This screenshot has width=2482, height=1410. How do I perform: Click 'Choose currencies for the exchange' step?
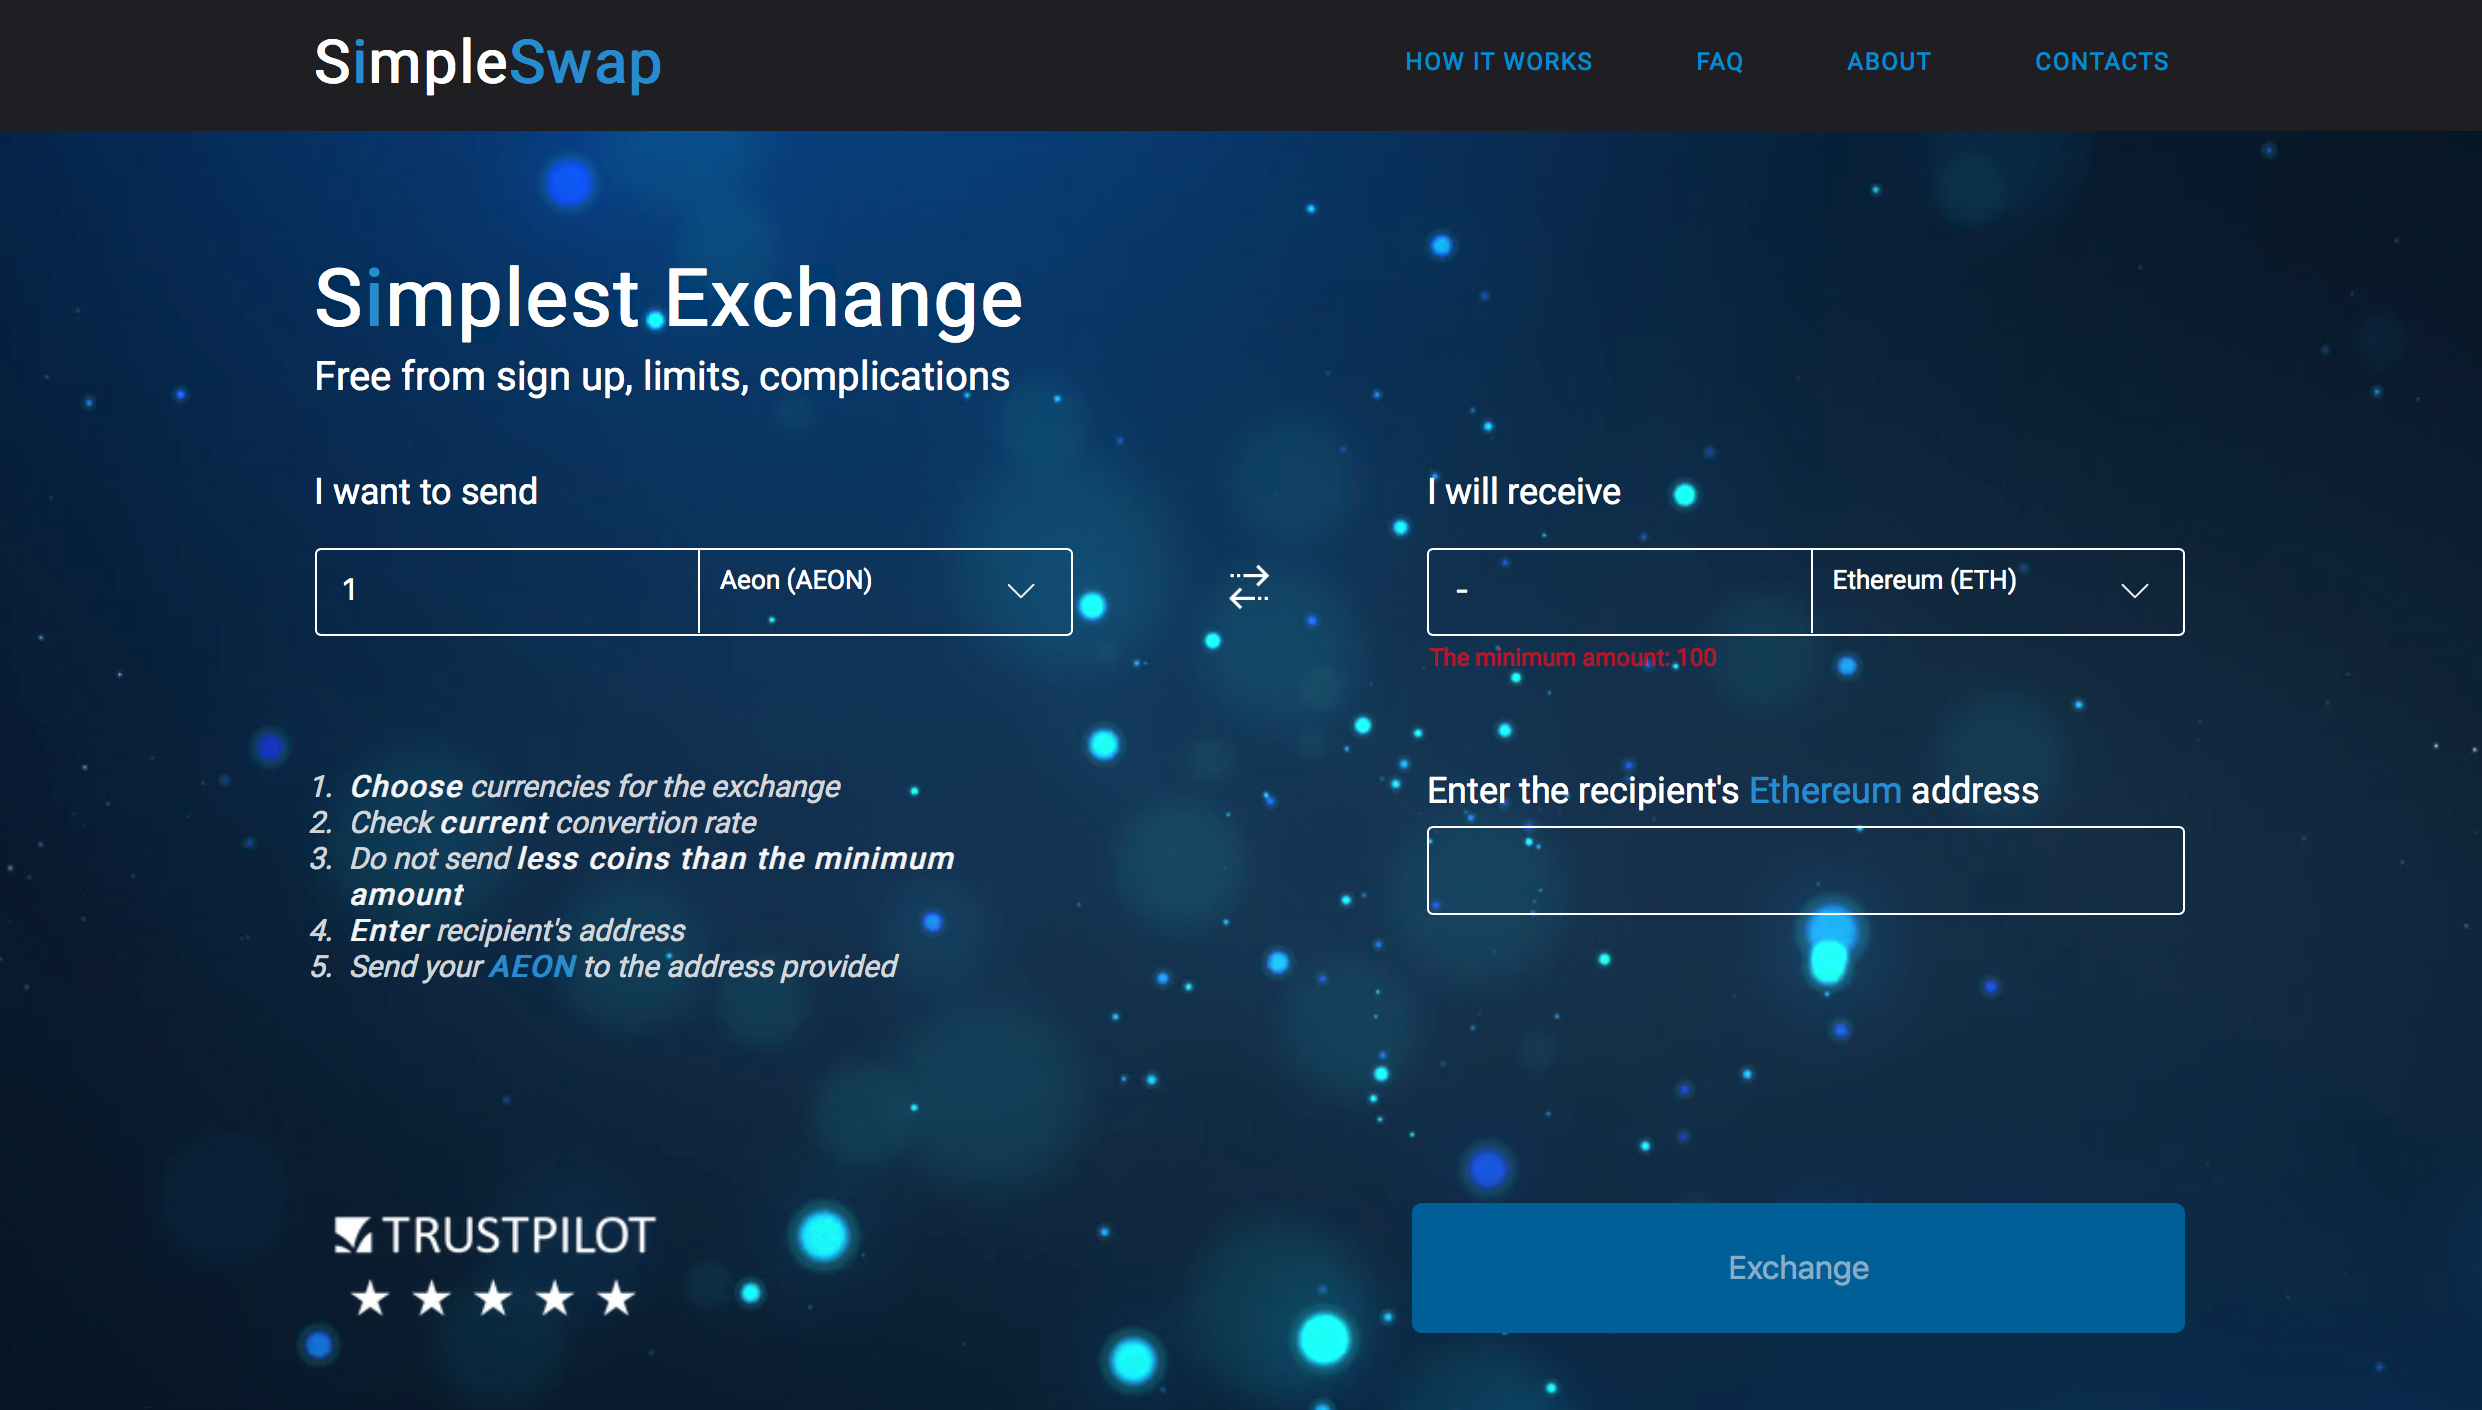coord(595,787)
